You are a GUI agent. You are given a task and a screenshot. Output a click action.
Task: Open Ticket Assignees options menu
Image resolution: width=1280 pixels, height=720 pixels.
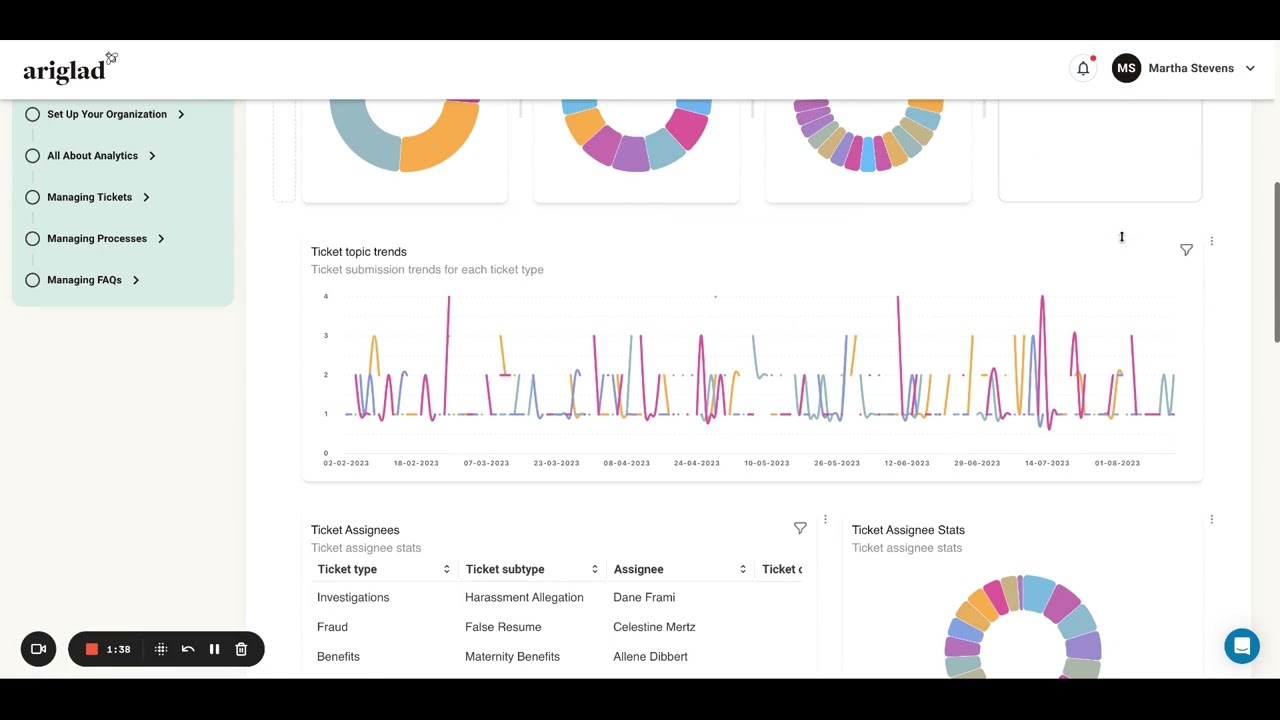coord(825,519)
